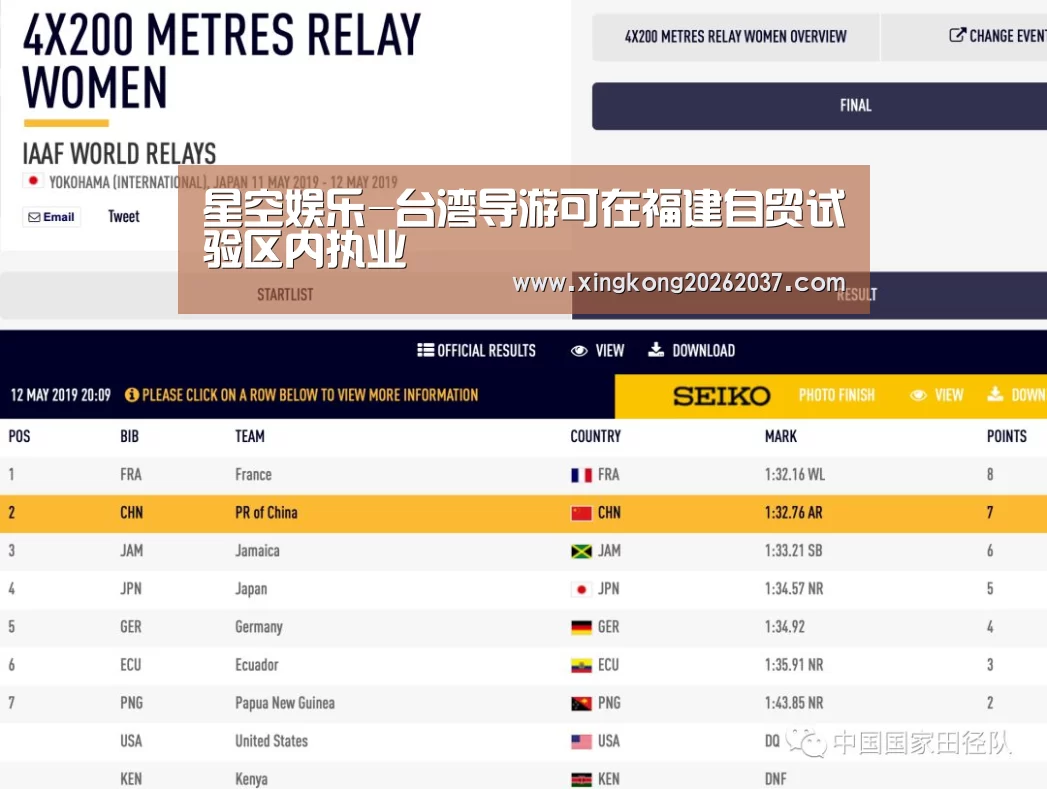Open the 4x200 Metres Relay Women Overview tab
This screenshot has width=1047, height=789.
click(x=735, y=37)
